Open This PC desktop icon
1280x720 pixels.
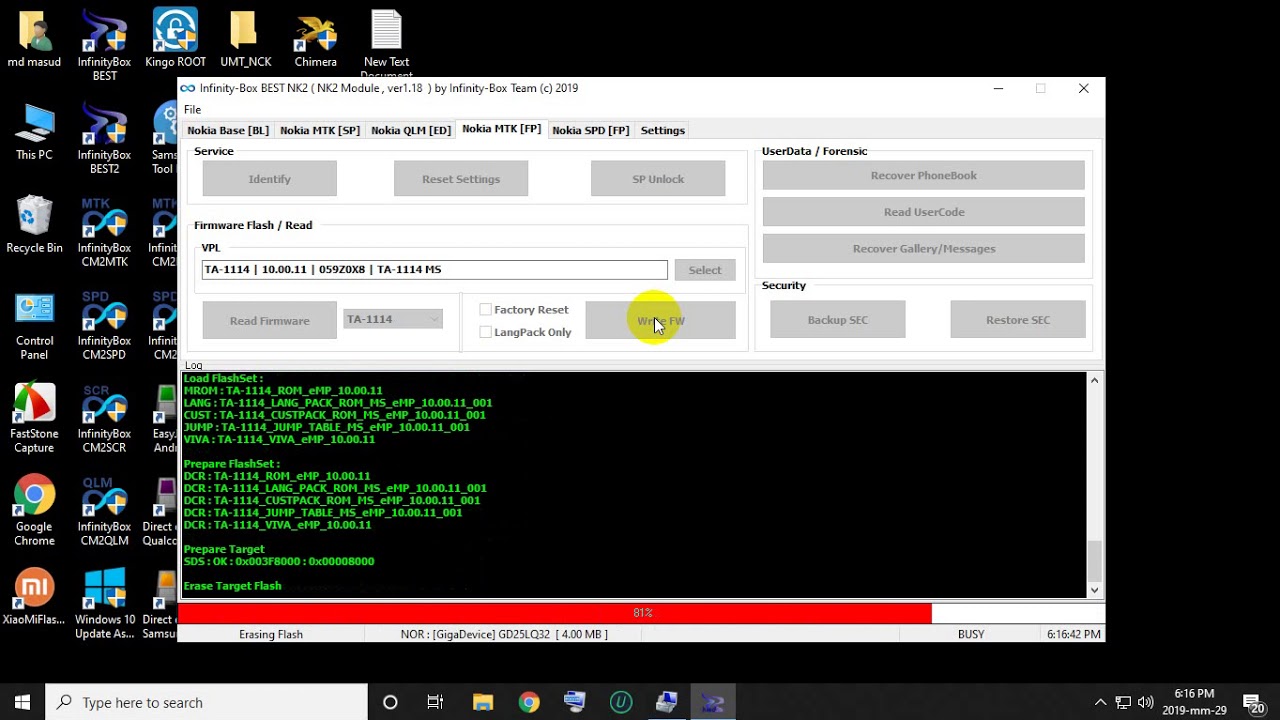(34, 133)
